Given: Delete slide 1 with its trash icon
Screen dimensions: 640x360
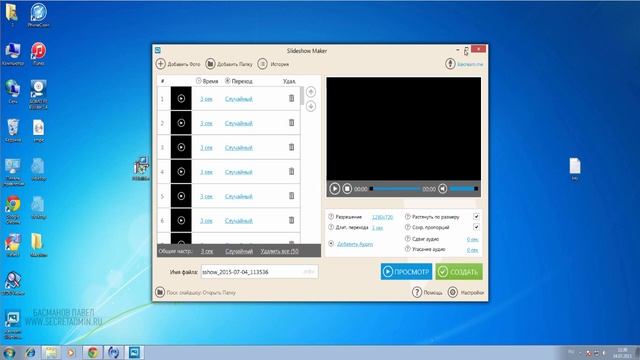Looking at the screenshot, I should click(x=291, y=98).
